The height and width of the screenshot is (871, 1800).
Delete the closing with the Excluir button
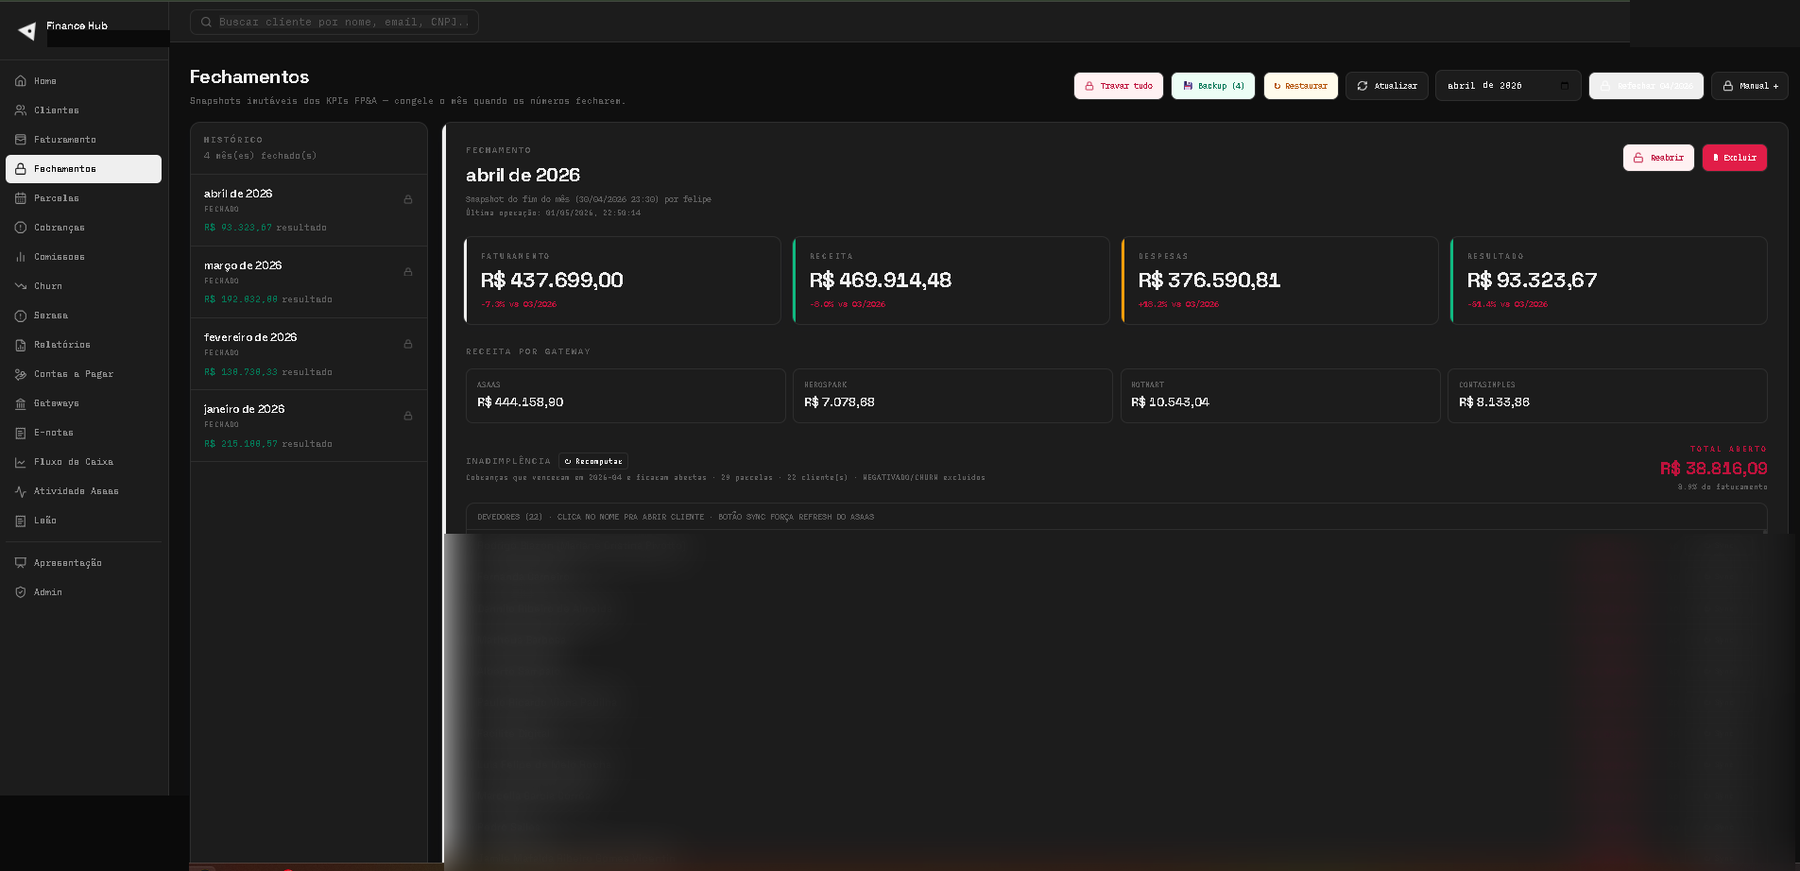tap(1734, 158)
